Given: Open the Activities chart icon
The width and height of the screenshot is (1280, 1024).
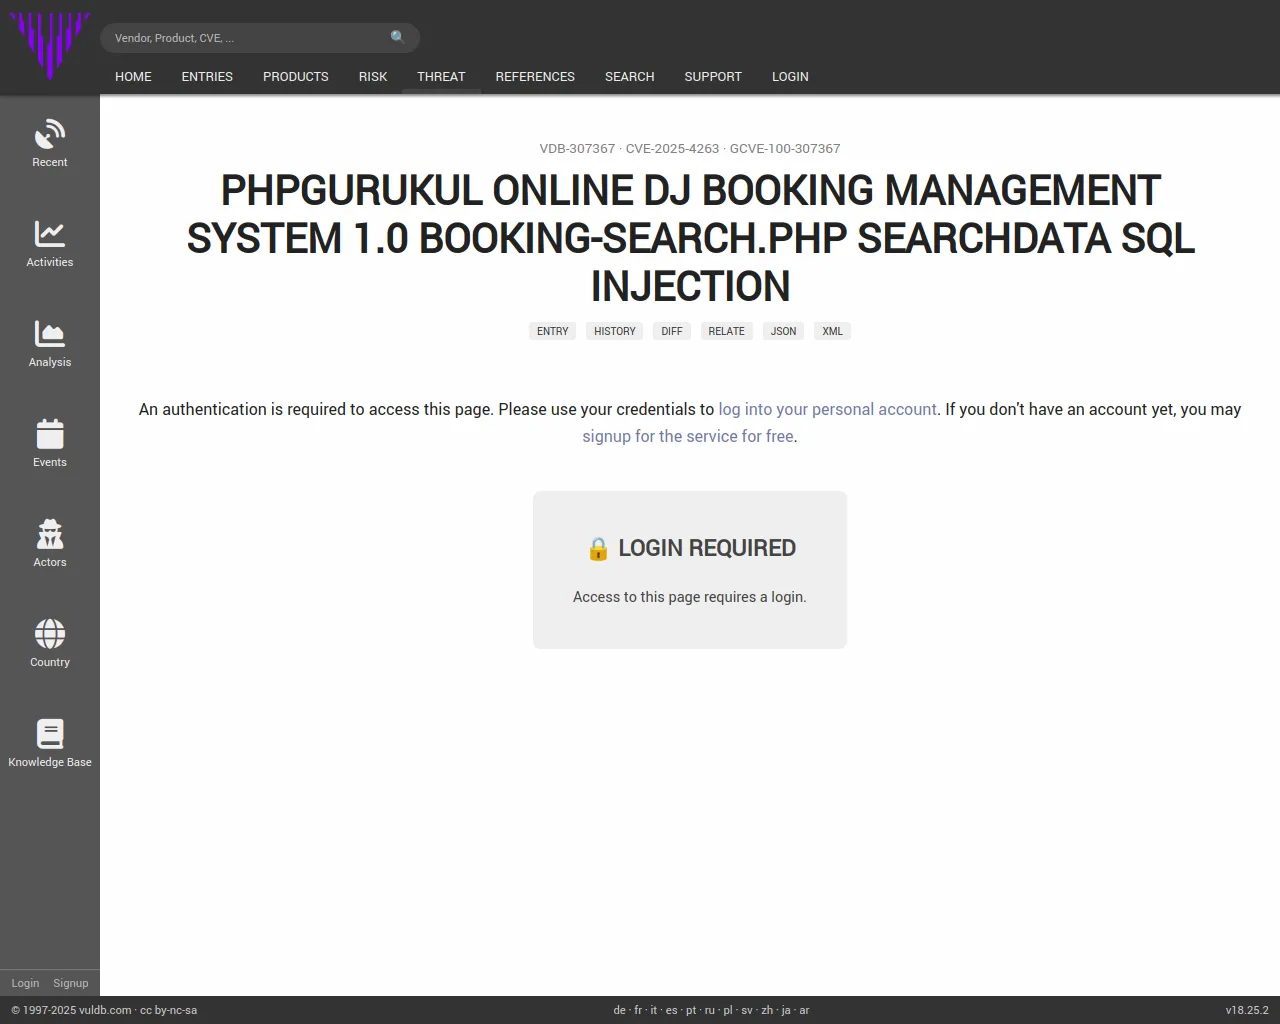Looking at the screenshot, I should [50, 234].
